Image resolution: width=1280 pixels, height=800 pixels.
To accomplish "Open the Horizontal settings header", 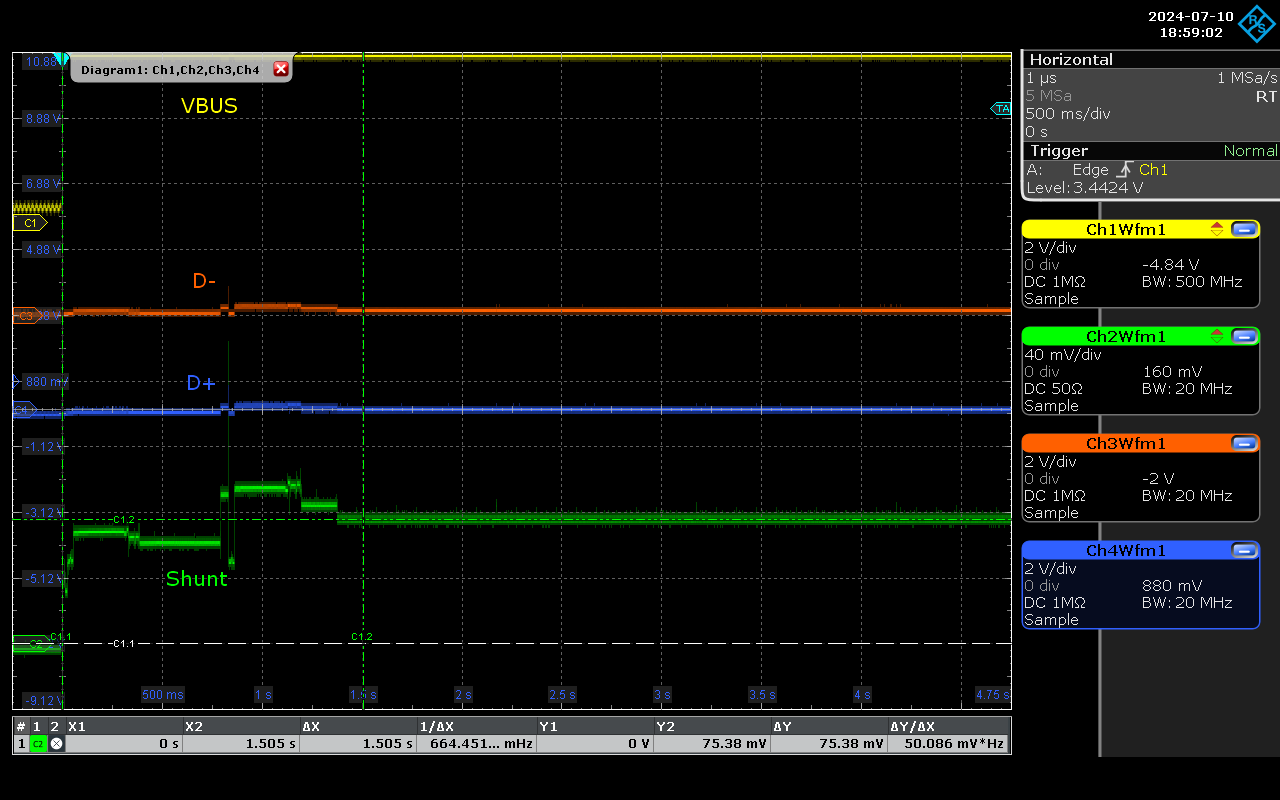I will [x=1150, y=59].
